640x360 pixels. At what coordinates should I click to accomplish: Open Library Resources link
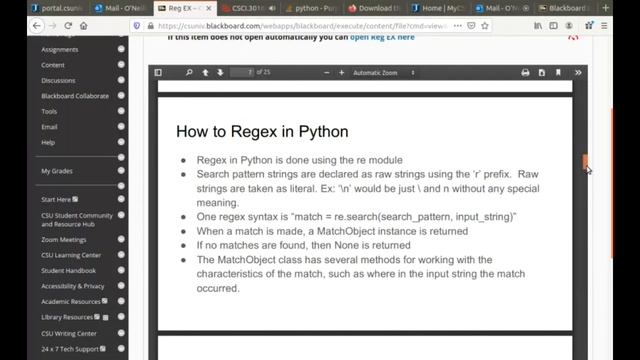click(67, 317)
